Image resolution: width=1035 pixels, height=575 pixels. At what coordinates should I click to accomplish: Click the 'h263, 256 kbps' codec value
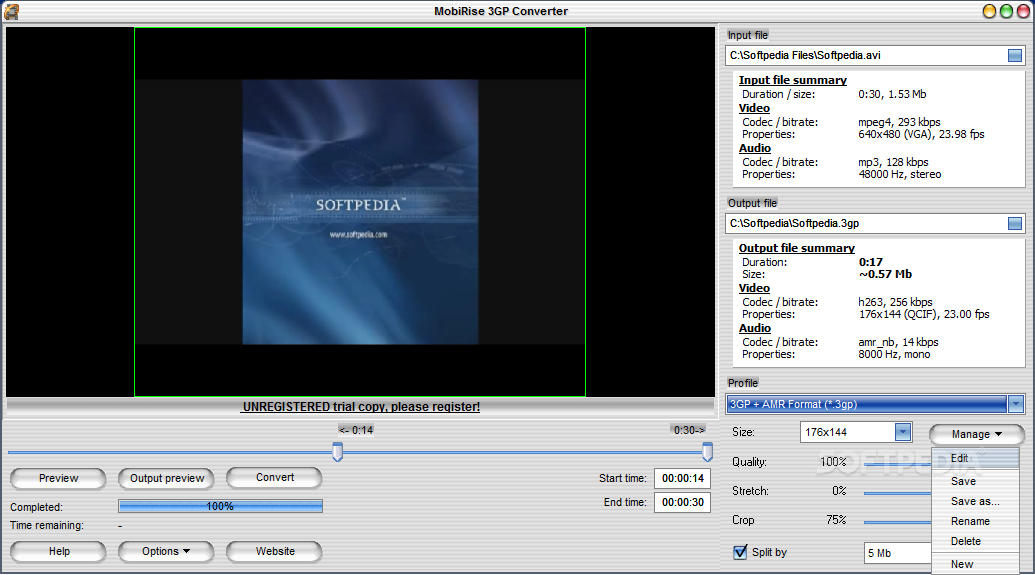coord(895,302)
